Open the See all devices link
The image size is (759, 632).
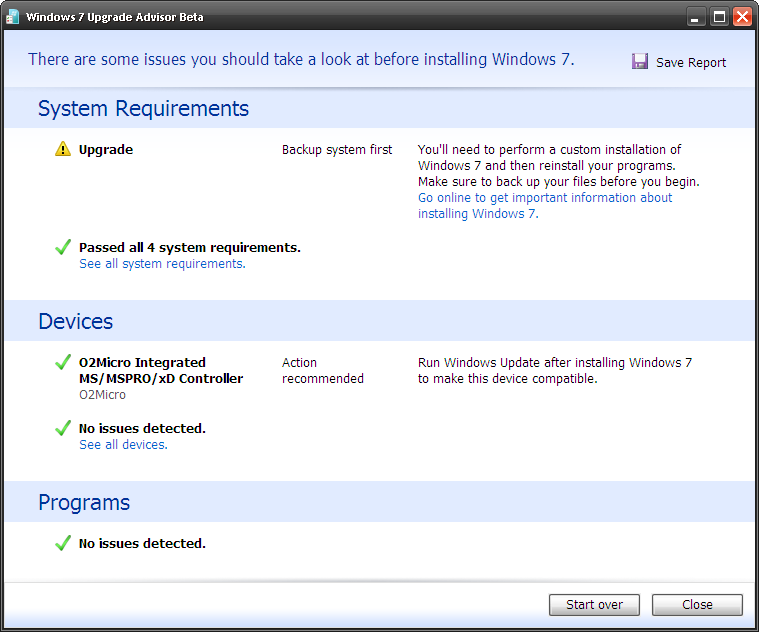(x=123, y=445)
